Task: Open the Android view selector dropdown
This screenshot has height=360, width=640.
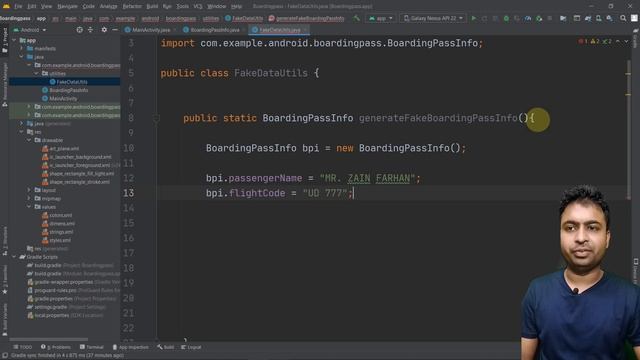Action: tap(30, 30)
